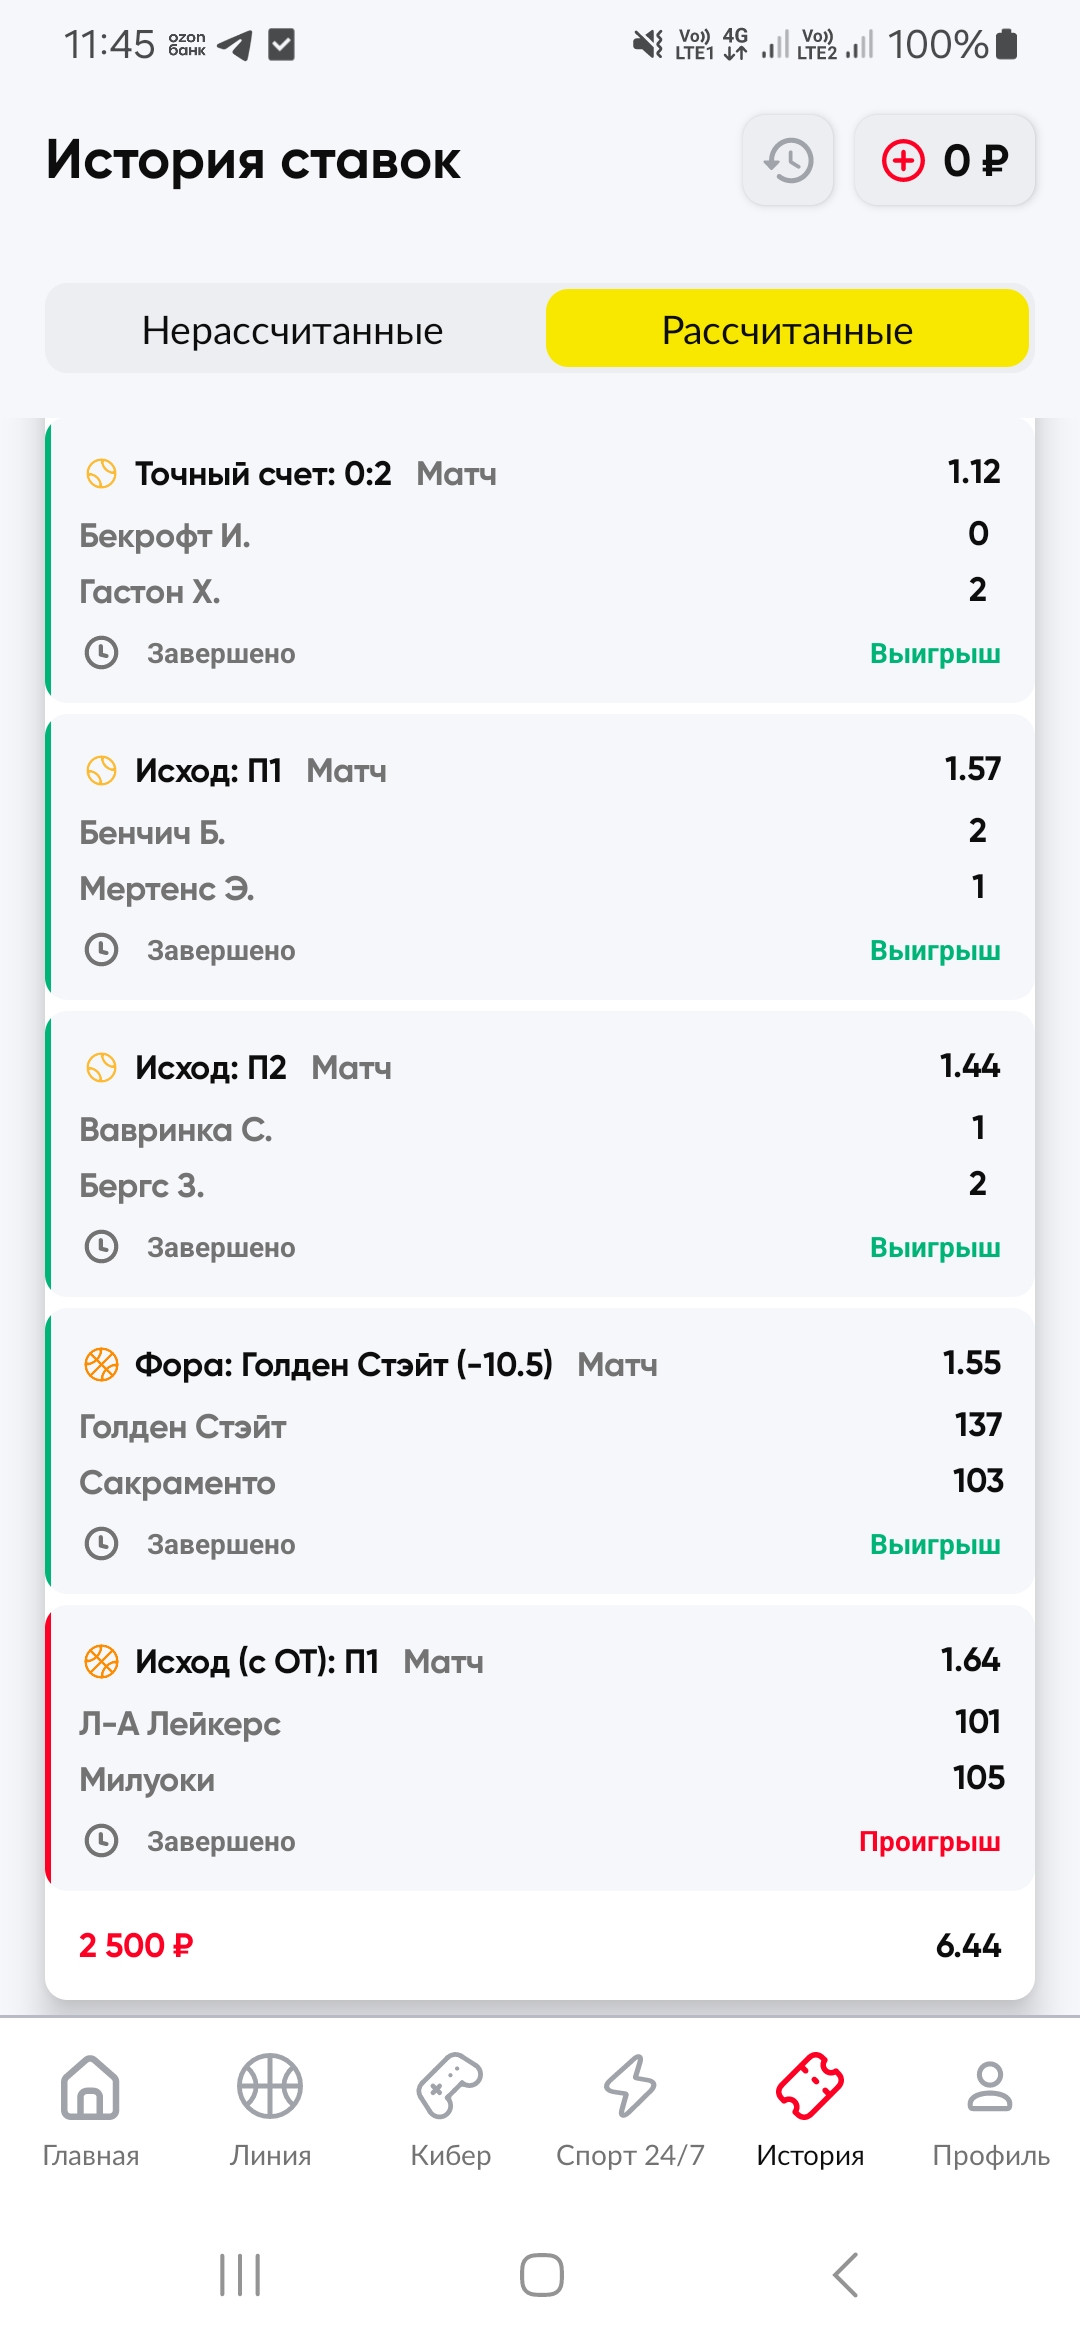Open Бенчич Б. vs Мертенс Э. bet
The height and width of the screenshot is (2340, 1080).
(x=540, y=857)
